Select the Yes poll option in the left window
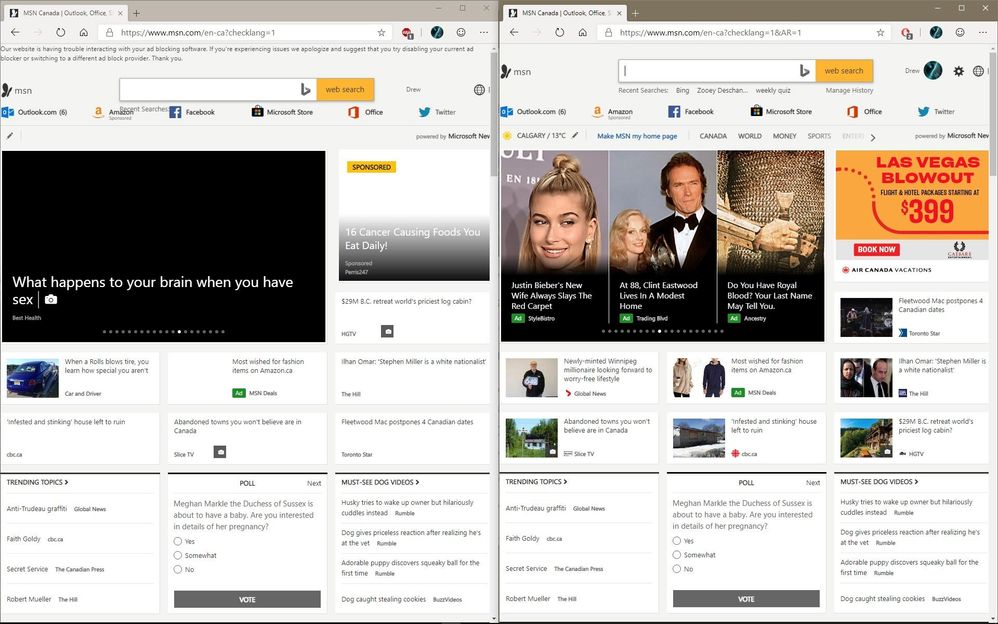 (178, 541)
